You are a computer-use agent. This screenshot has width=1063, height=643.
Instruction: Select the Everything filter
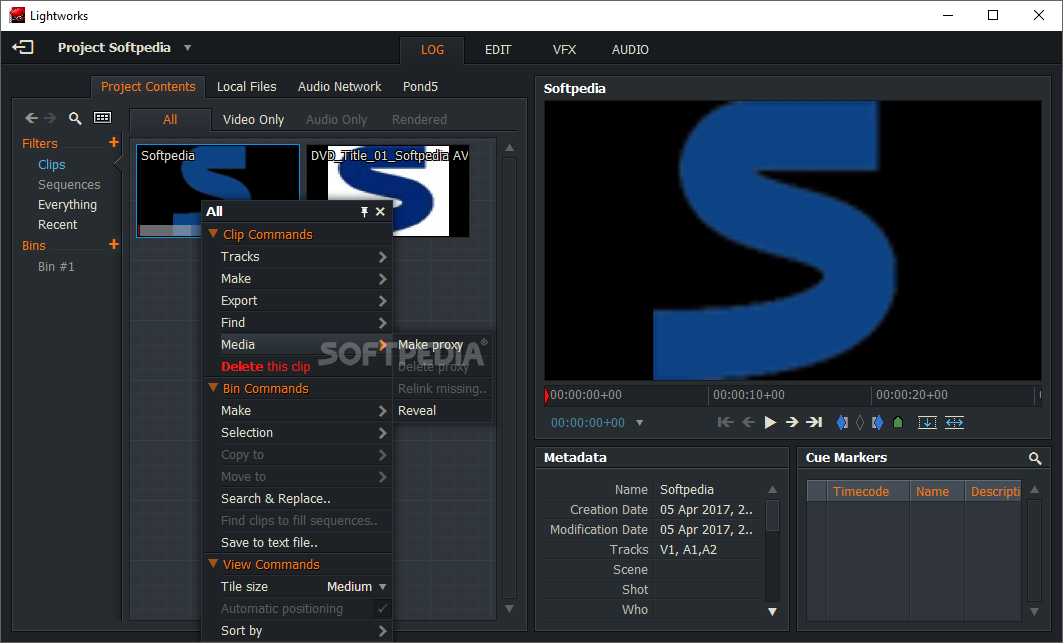(x=67, y=205)
